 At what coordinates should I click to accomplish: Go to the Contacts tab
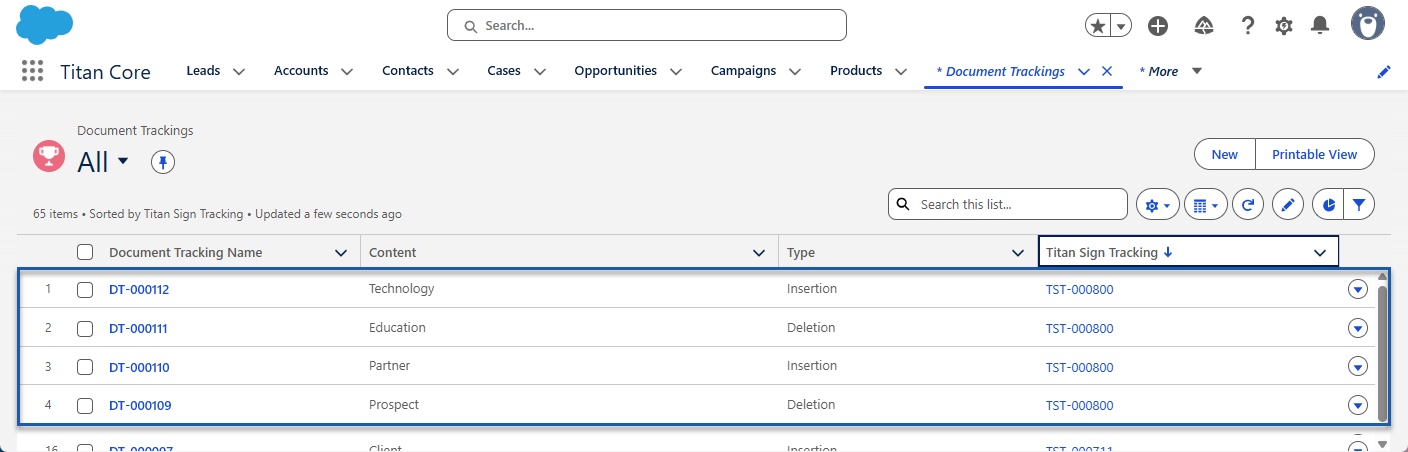click(408, 71)
